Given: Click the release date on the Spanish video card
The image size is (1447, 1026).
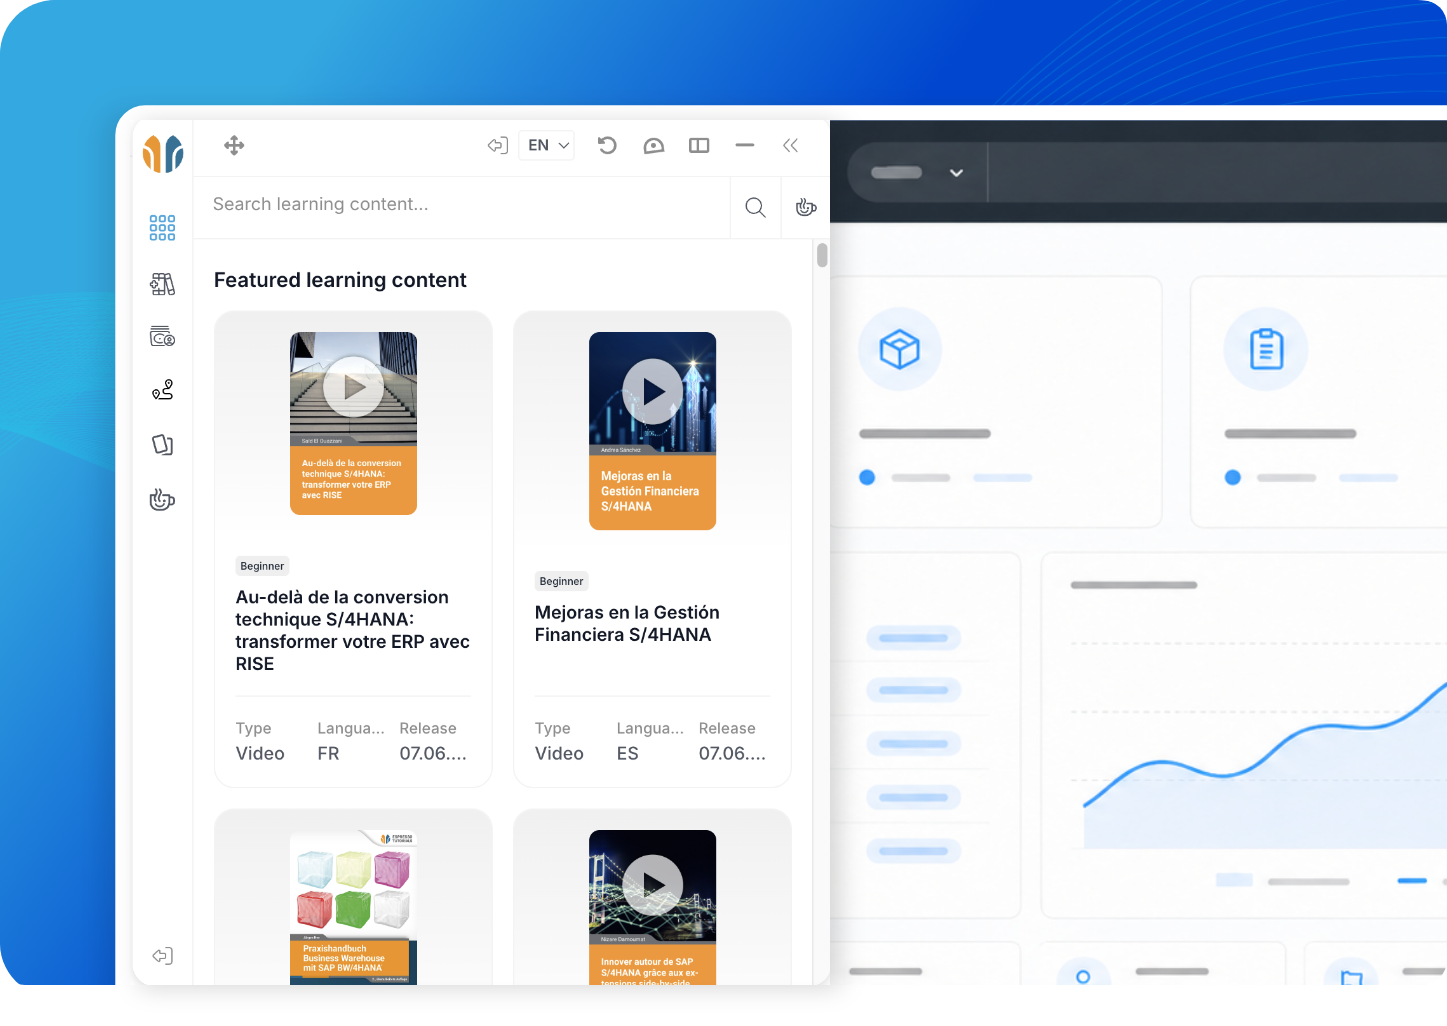Looking at the screenshot, I should click(x=732, y=754).
